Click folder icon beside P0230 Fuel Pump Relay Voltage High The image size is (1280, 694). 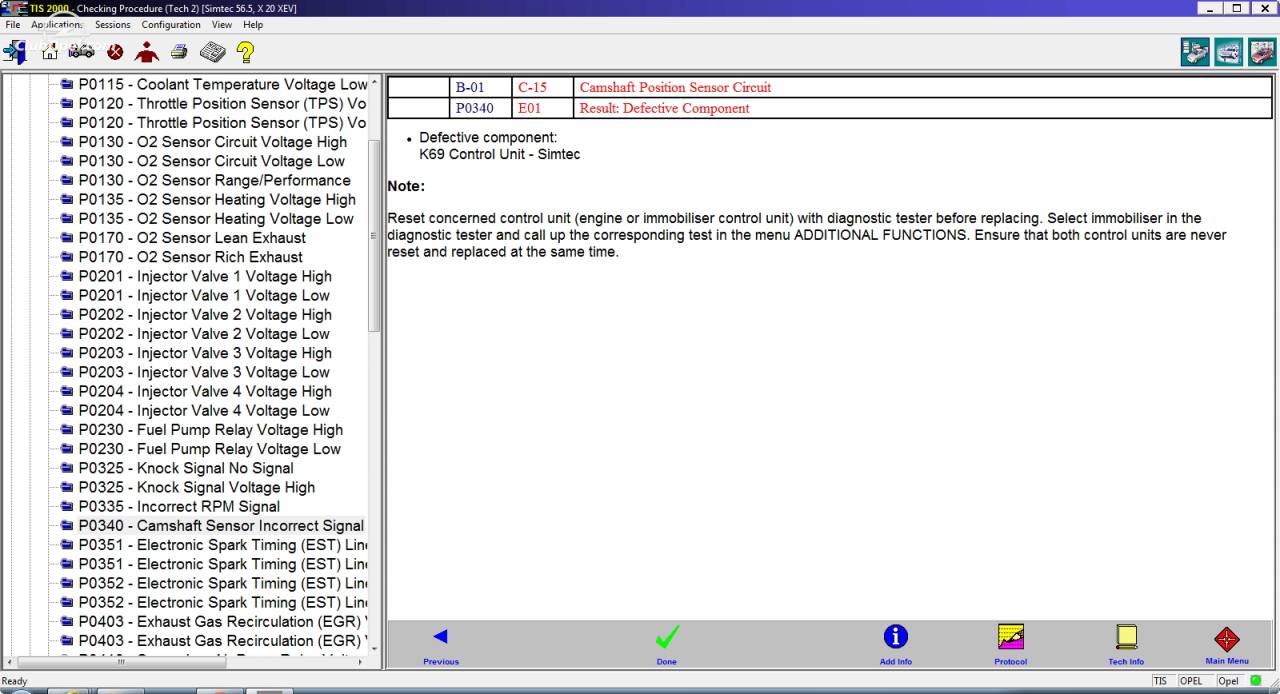click(67, 430)
